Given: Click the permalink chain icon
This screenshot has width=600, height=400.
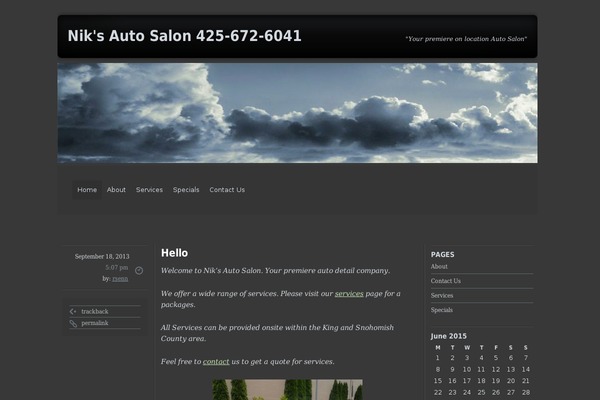Looking at the screenshot, I should [73, 323].
